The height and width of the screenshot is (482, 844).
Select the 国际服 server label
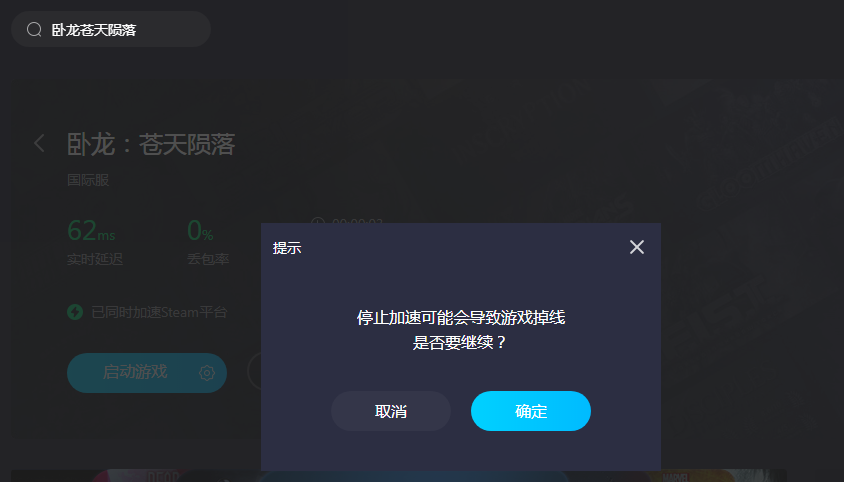pyautogui.click(x=88, y=180)
